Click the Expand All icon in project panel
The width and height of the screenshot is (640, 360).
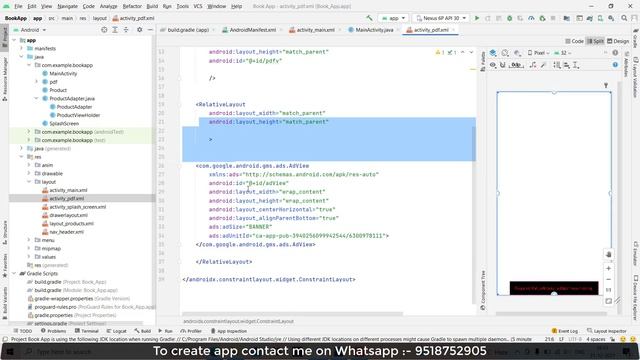tap(115, 30)
